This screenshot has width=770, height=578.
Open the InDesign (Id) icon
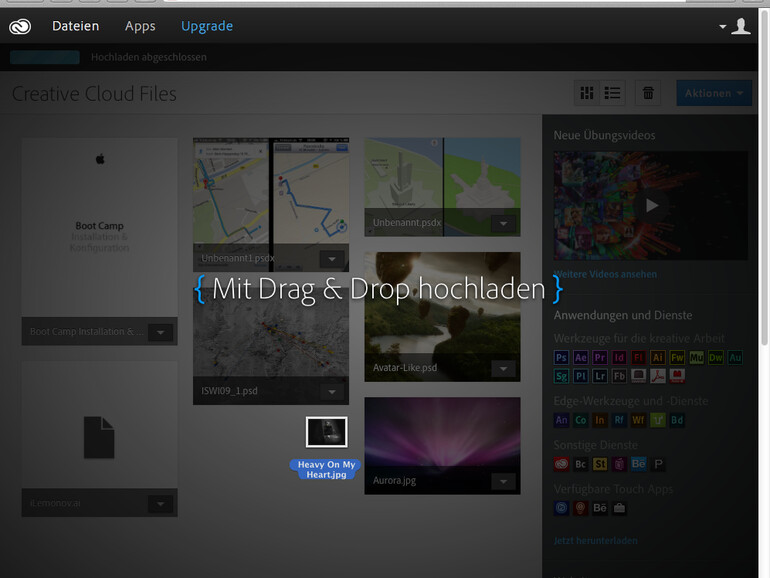tap(619, 358)
